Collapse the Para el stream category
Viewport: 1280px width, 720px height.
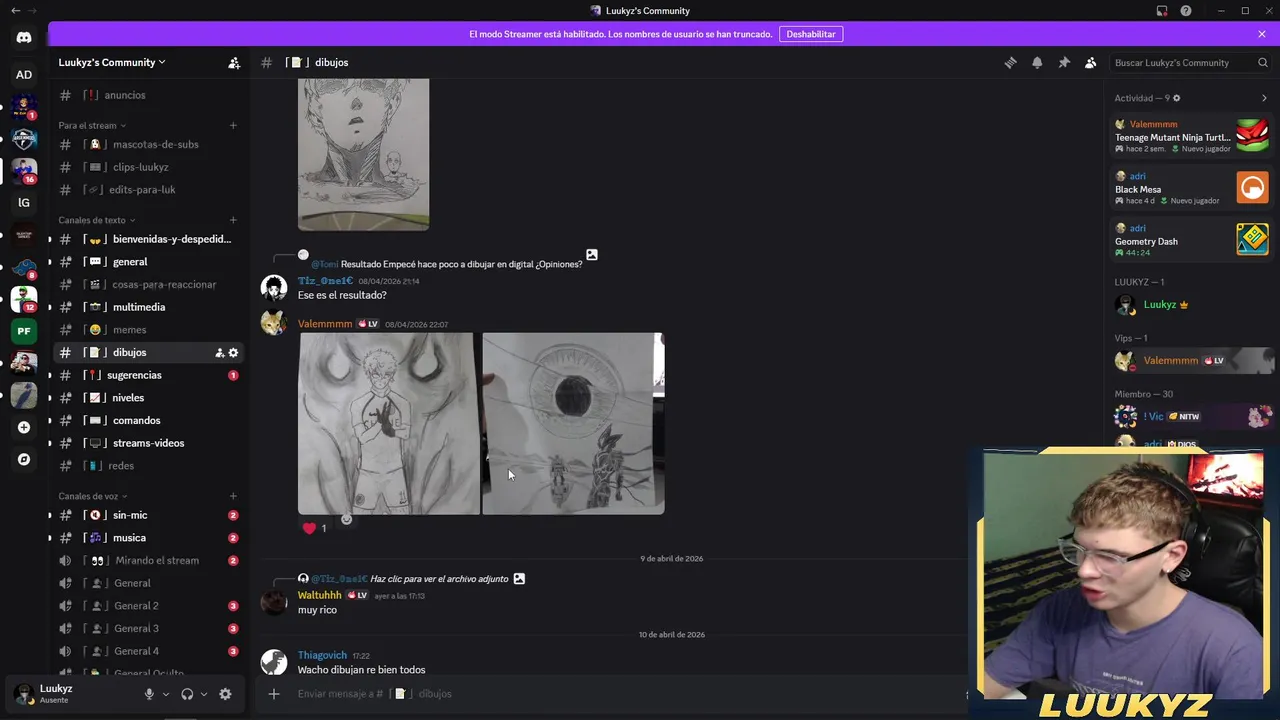pos(92,125)
